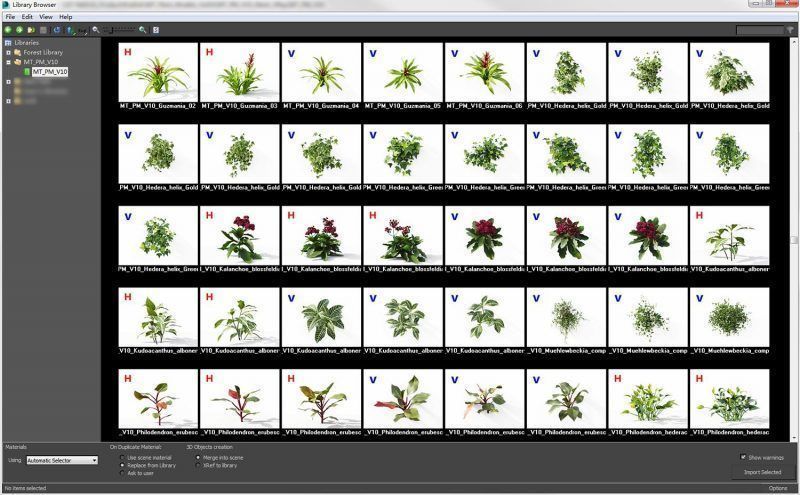Click the Options button
Viewport: 800px width, 495px height.
778,488
